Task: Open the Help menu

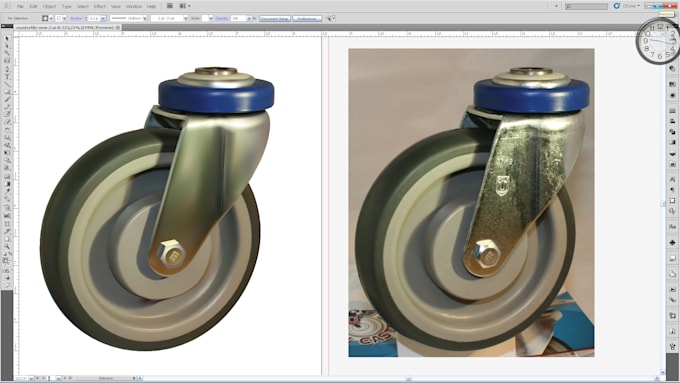Action: [x=151, y=6]
